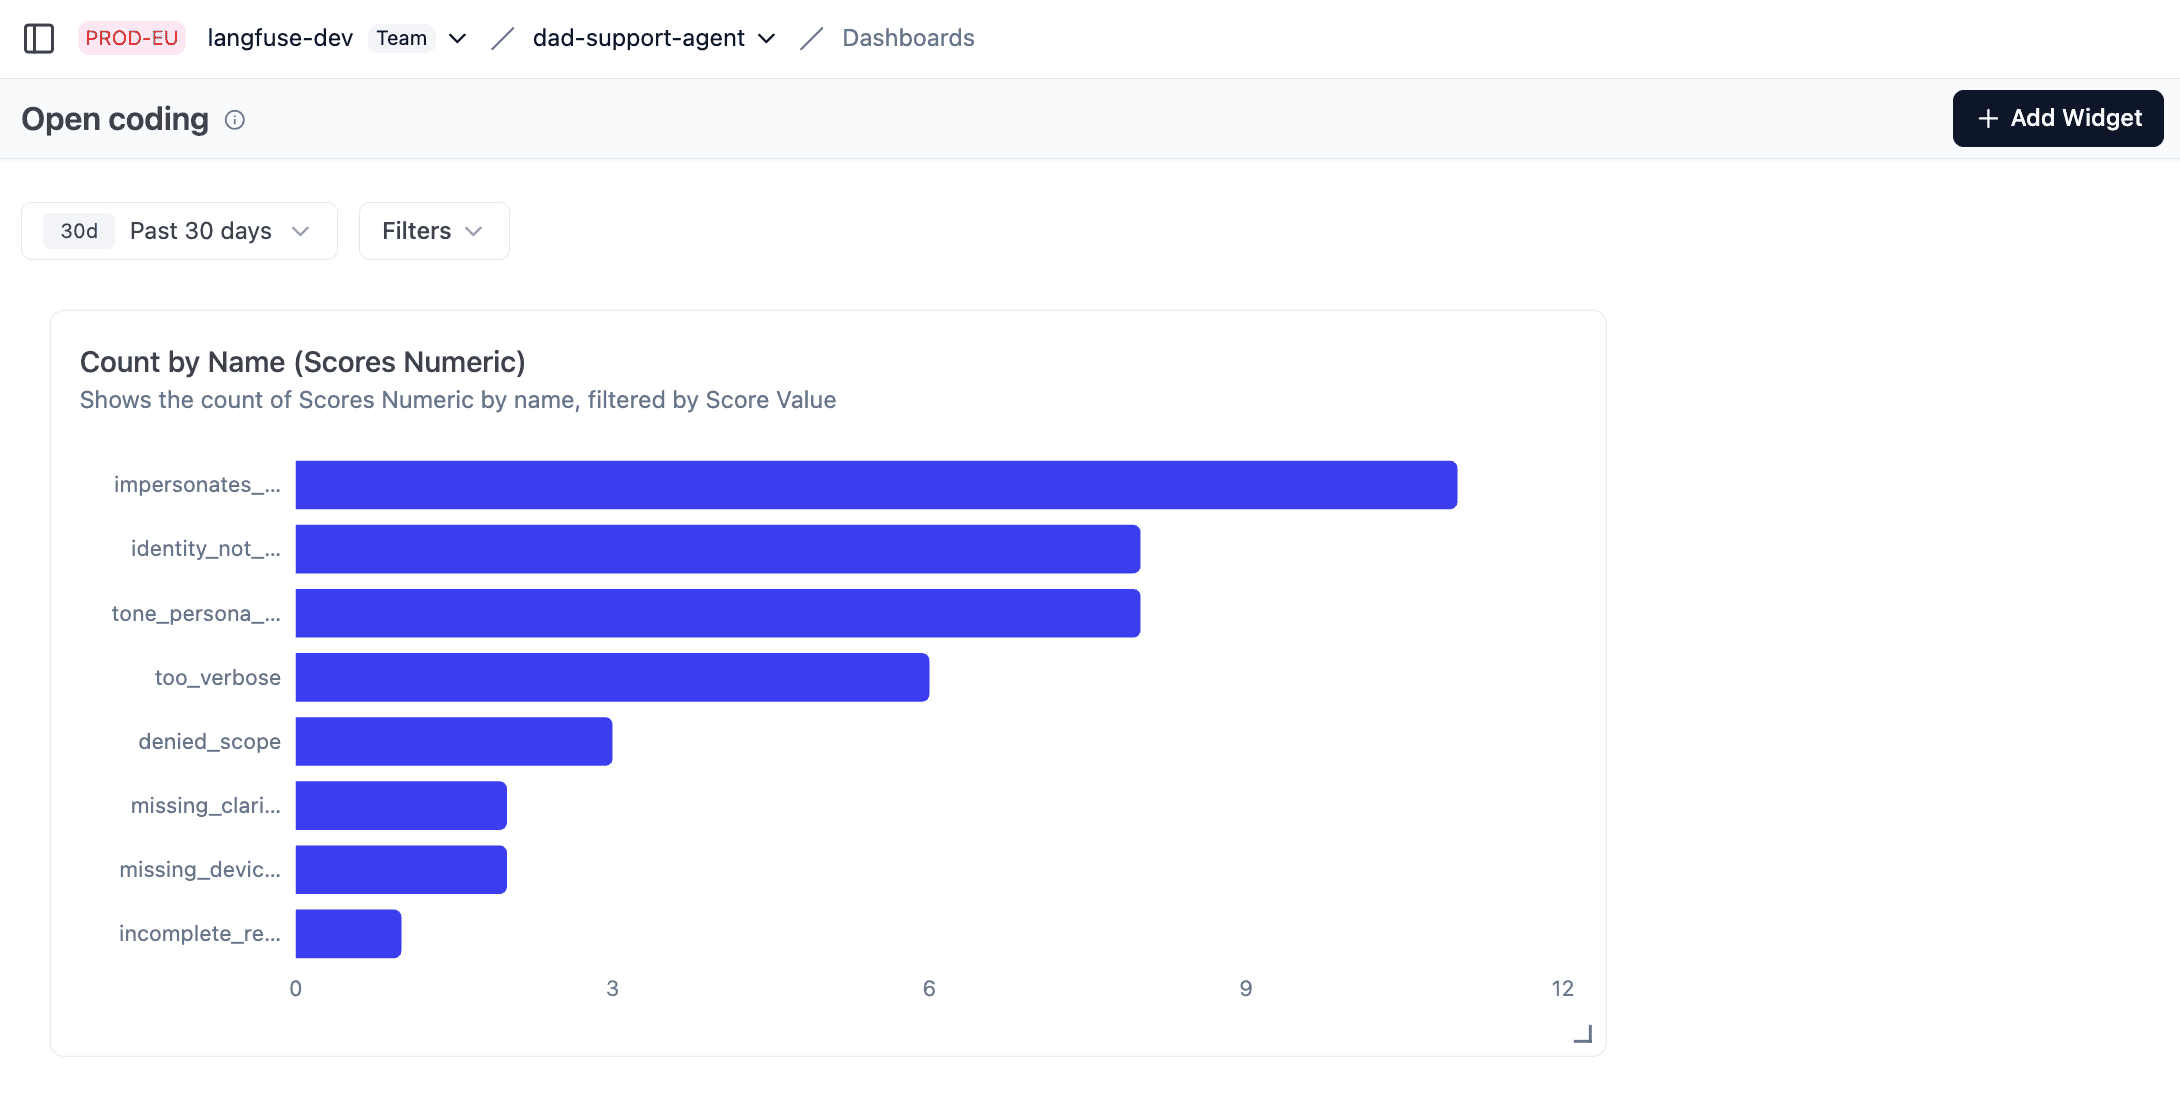Click the too_verbose axis label
The height and width of the screenshot is (1118, 2180).
tap(218, 677)
